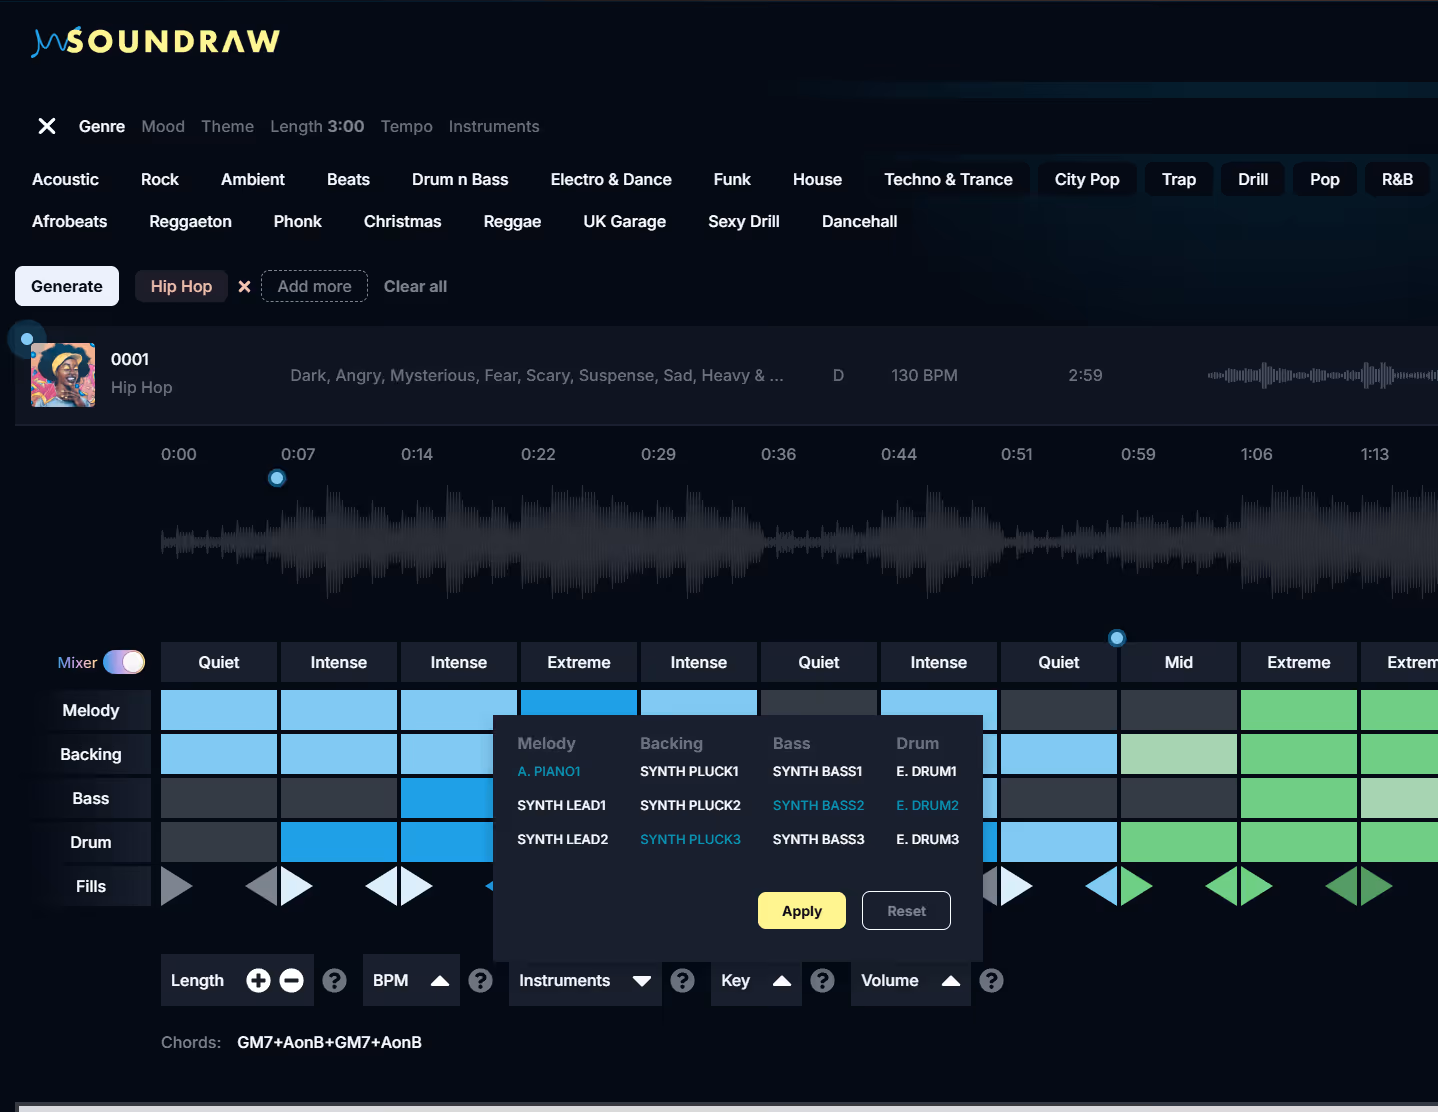Image resolution: width=1438 pixels, height=1112 pixels.
Task: Toggle light green Backing block under Mid section
Action: click(x=1179, y=754)
